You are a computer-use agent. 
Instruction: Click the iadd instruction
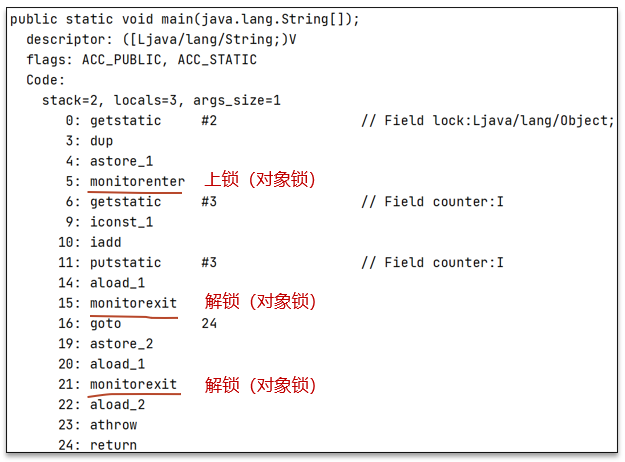(105, 242)
